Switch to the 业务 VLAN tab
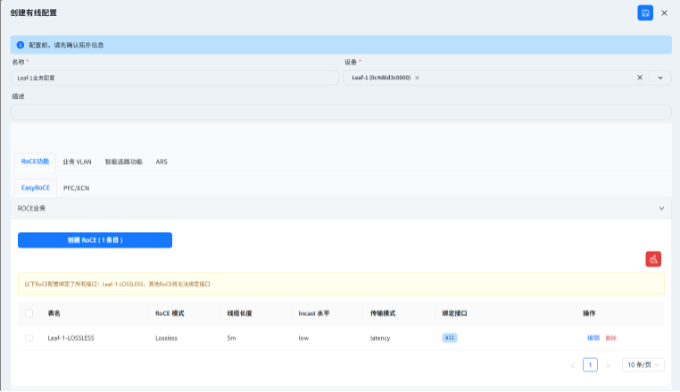Screen dimensions: 680x392 tap(77, 162)
